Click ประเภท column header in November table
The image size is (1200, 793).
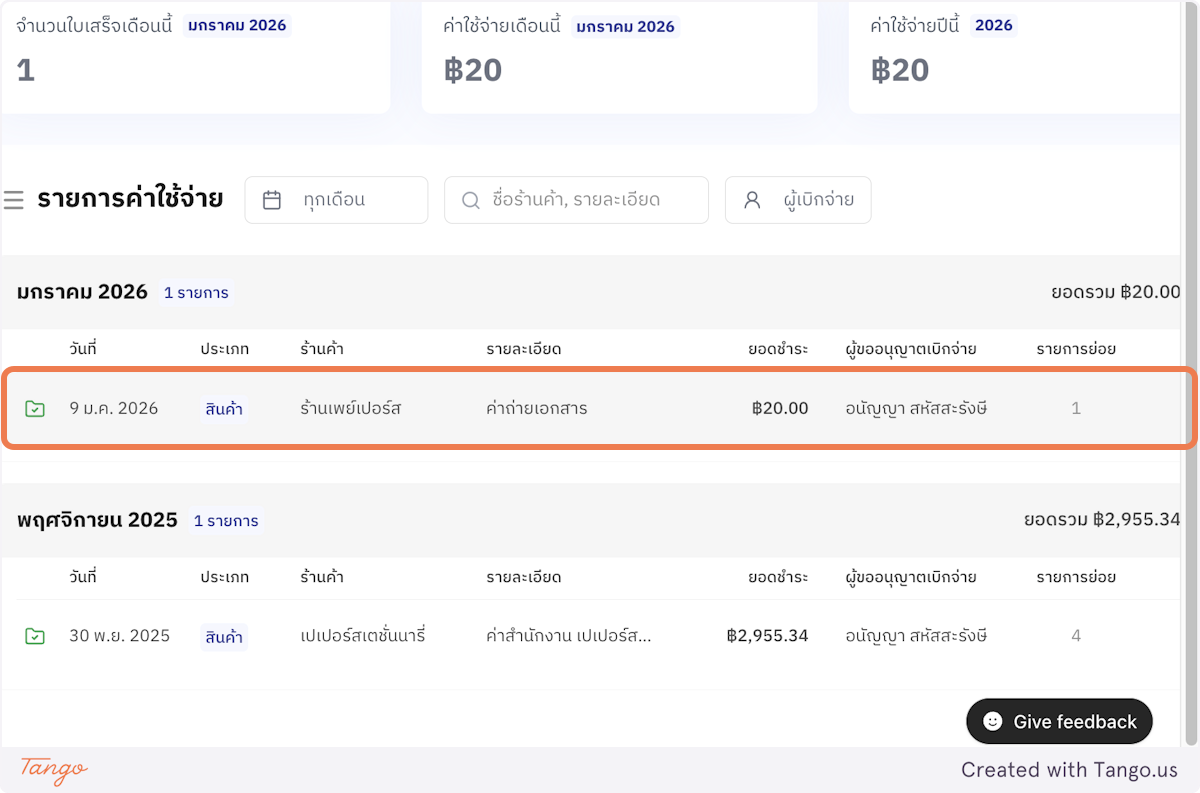click(x=224, y=577)
